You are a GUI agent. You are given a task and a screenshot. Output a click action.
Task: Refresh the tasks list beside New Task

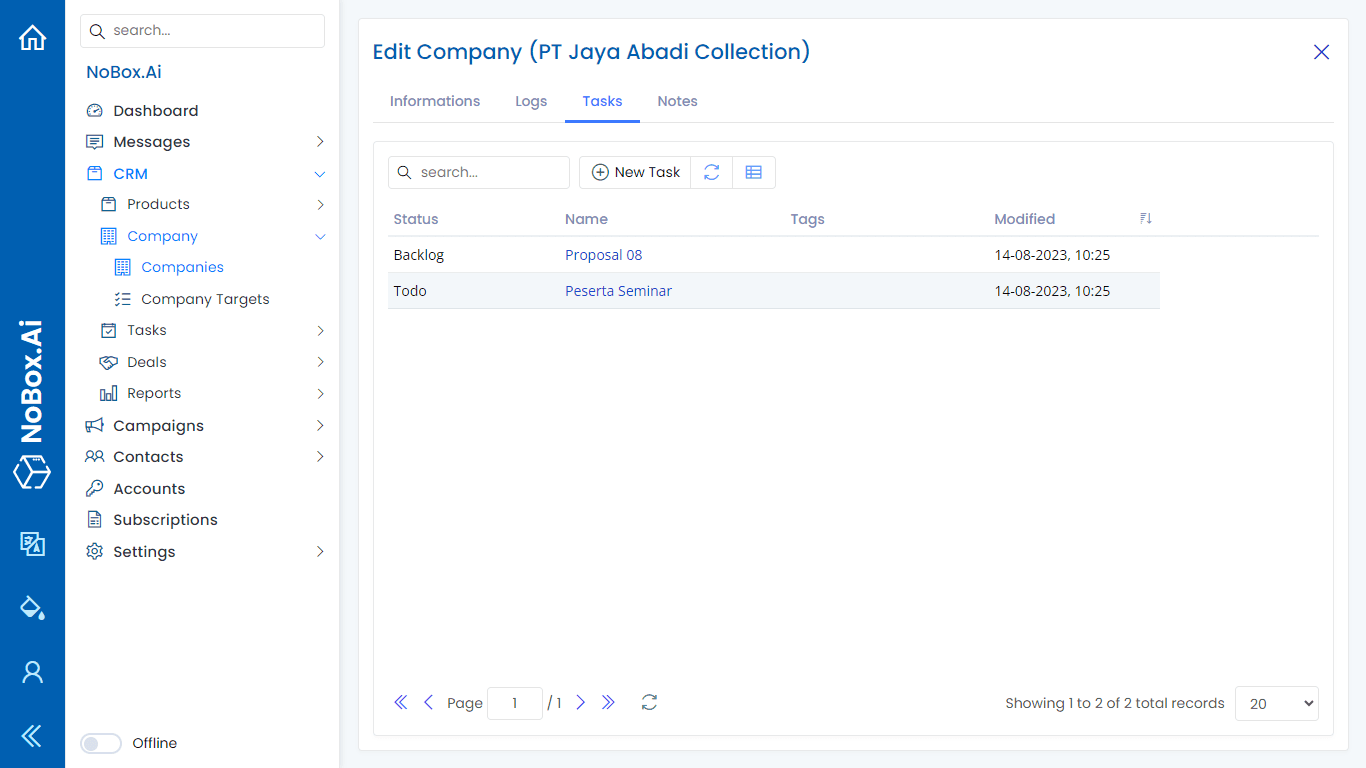coord(711,172)
